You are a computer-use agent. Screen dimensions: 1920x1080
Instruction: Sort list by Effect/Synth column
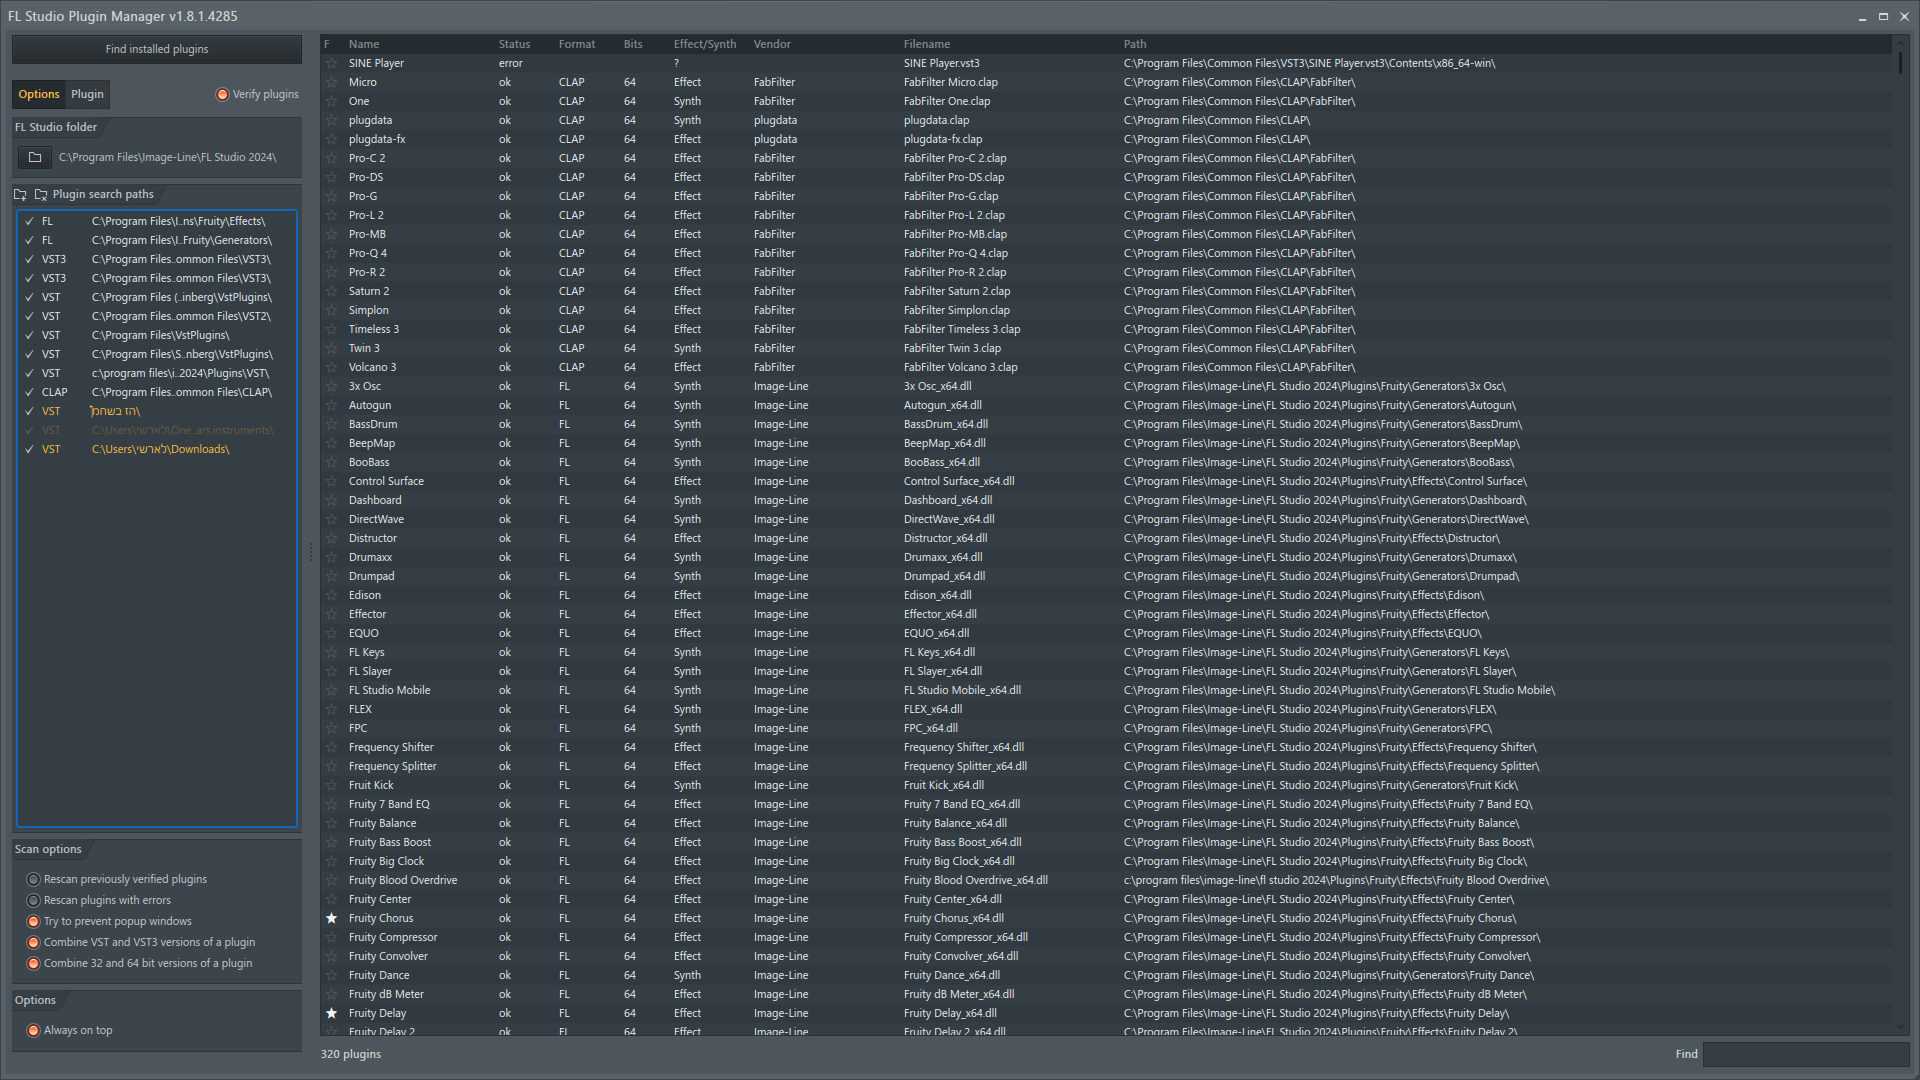coord(704,44)
